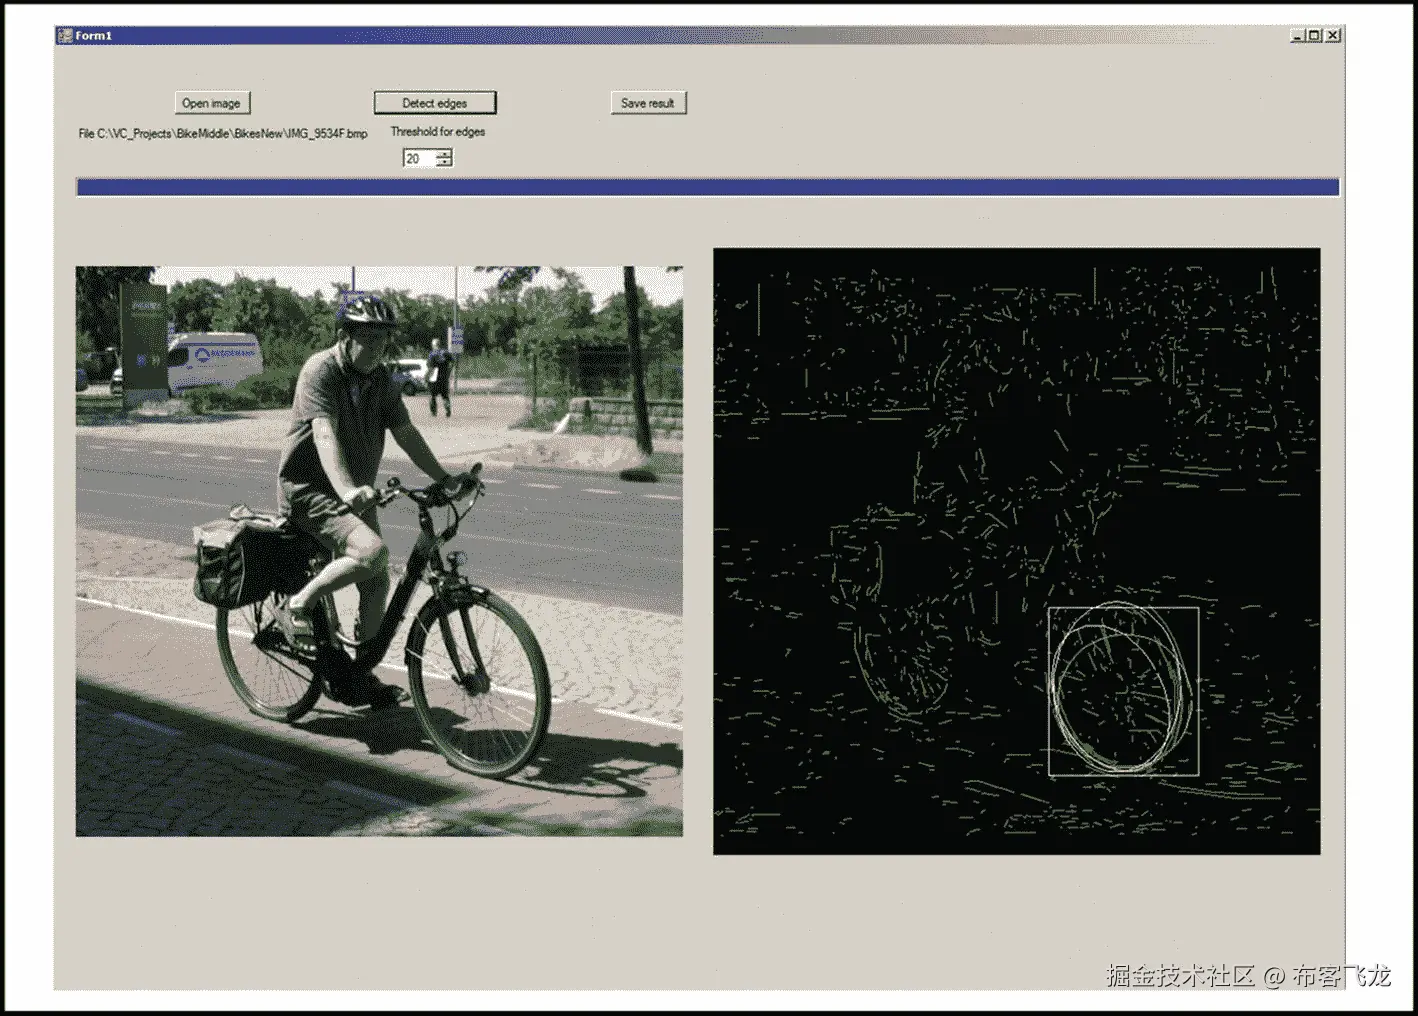Minimize the Form1 window
This screenshot has width=1418, height=1016.
pos(1297,35)
